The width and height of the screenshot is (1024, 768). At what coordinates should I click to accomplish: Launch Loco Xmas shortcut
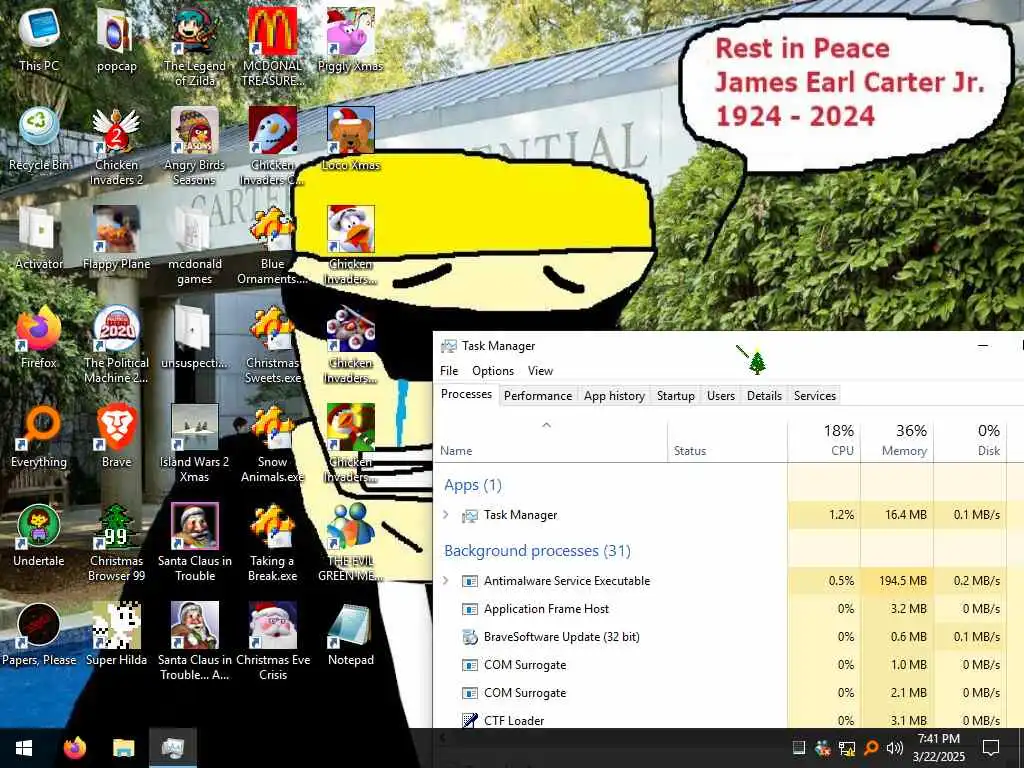(x=351, y=138)
